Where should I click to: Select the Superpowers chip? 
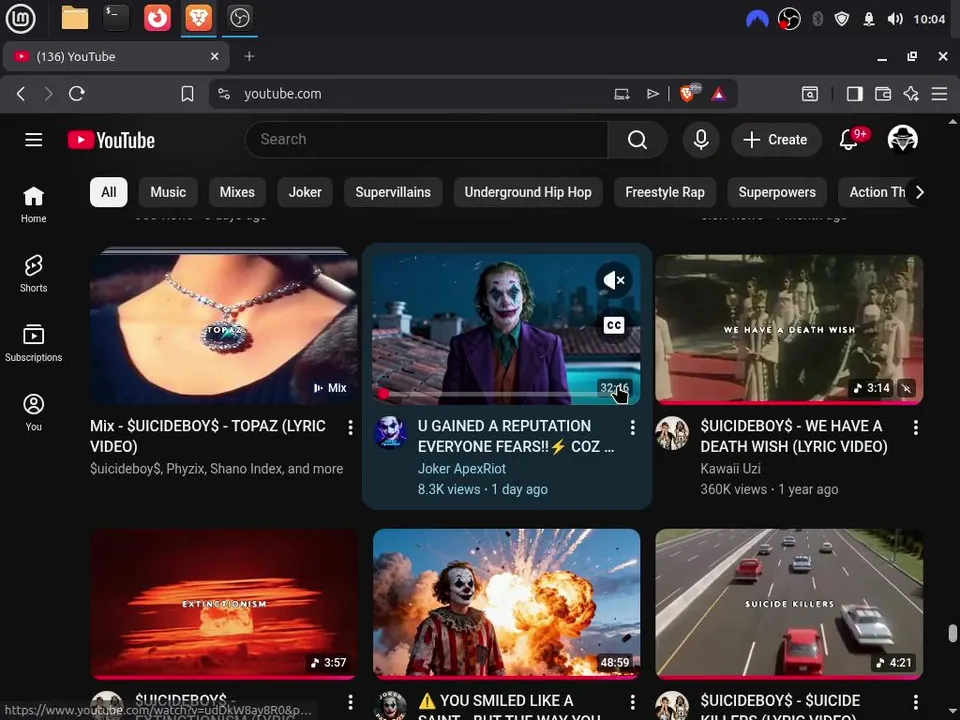tap(777, 192)
